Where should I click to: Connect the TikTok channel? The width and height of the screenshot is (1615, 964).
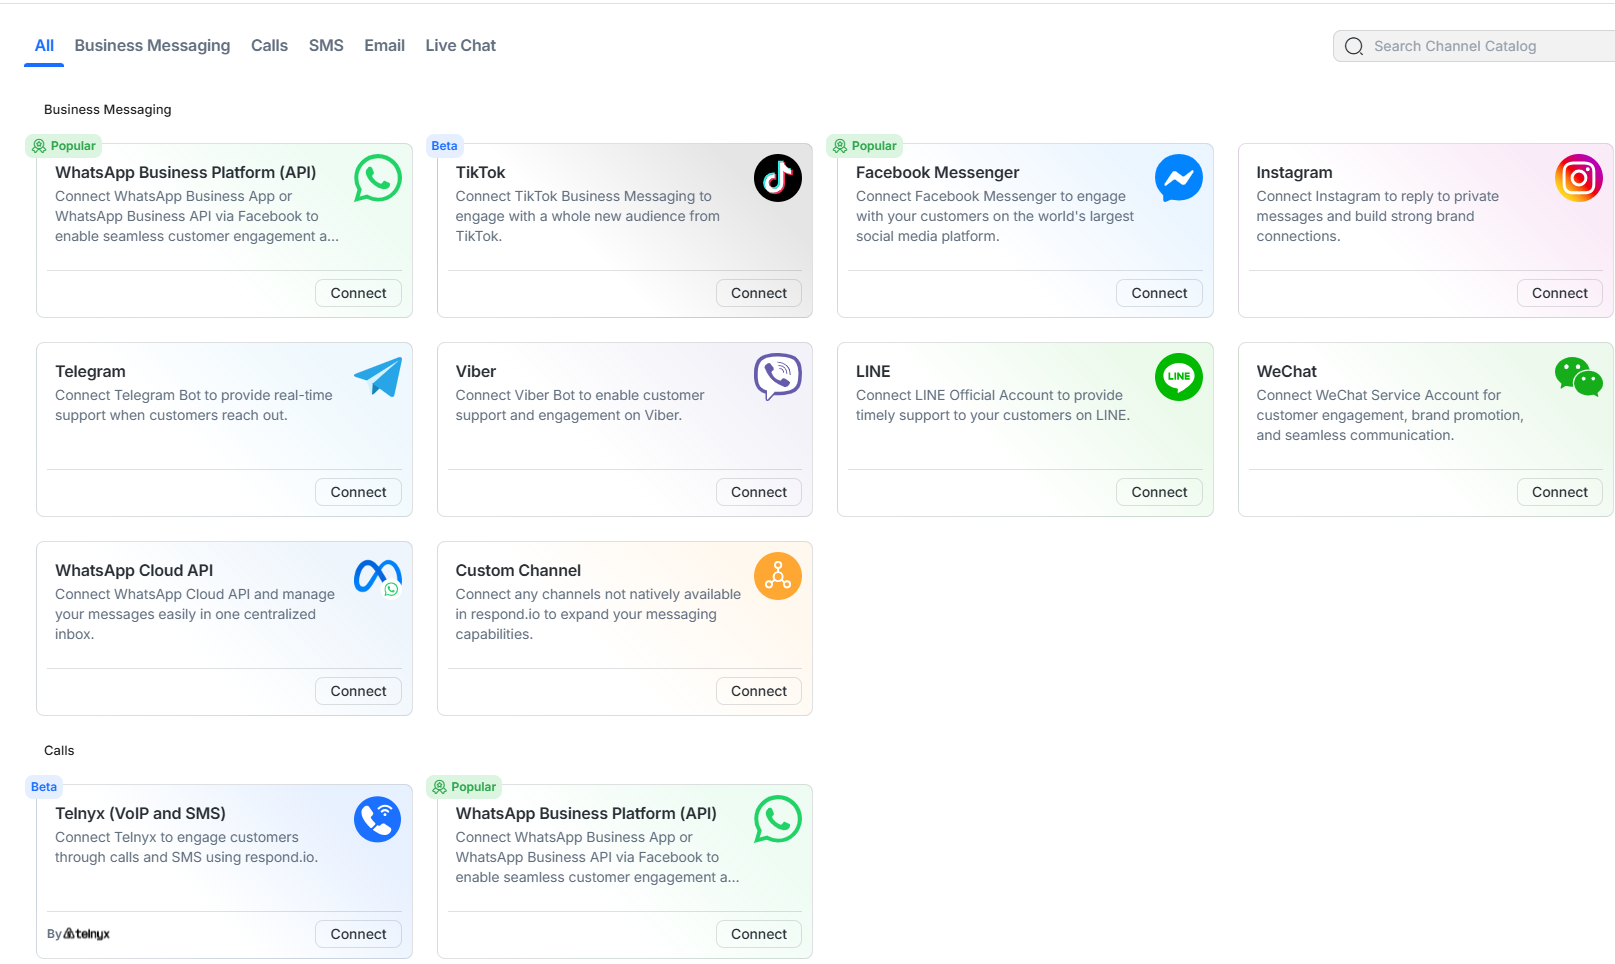click(x=758, y=293)
